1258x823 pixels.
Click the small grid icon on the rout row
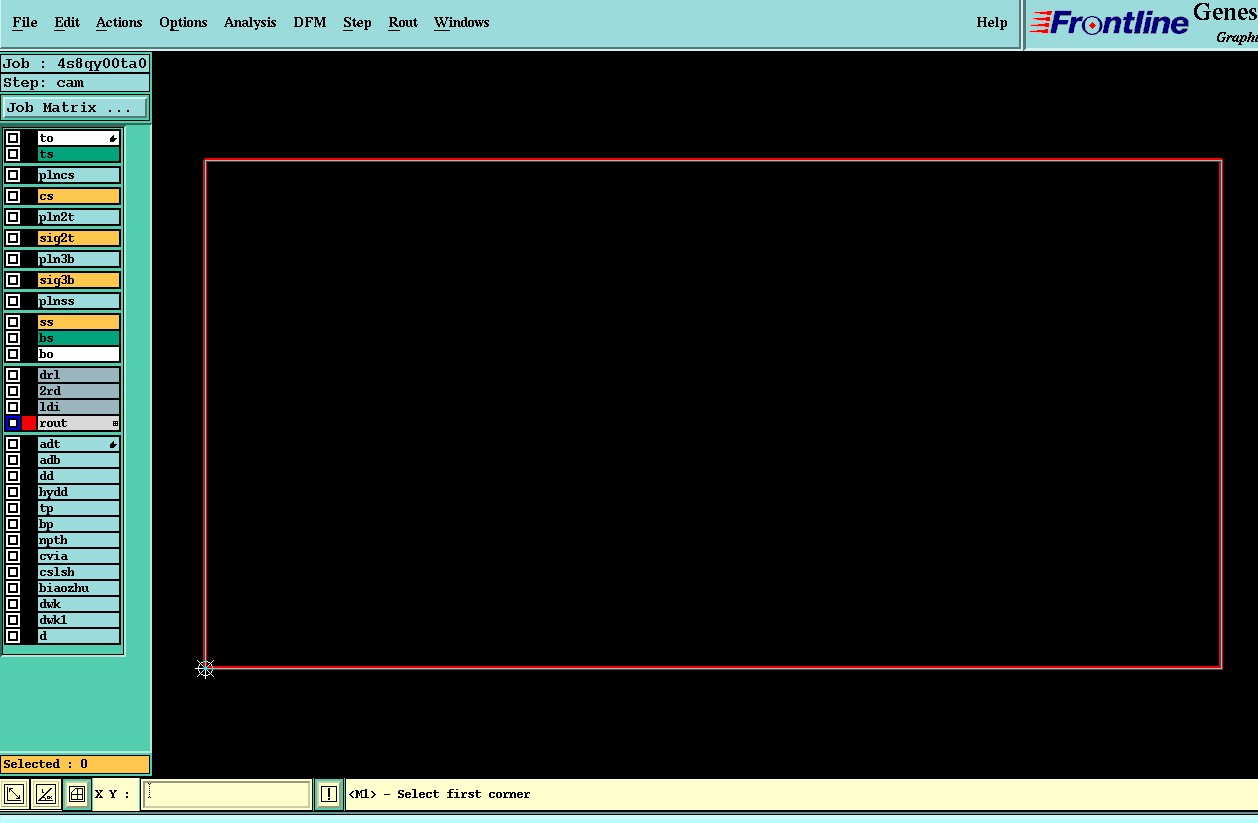(115, 424)
